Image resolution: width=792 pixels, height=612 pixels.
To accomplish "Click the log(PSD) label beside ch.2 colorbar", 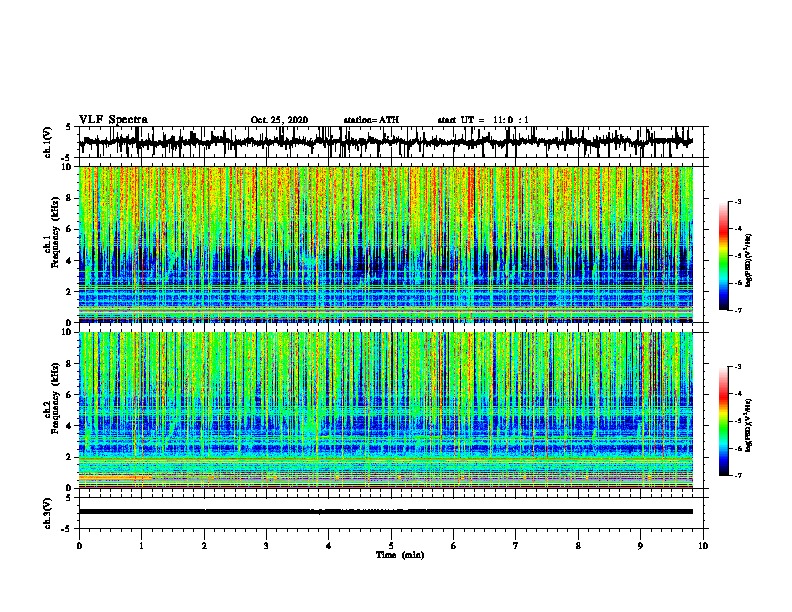I will click(749, 425).
